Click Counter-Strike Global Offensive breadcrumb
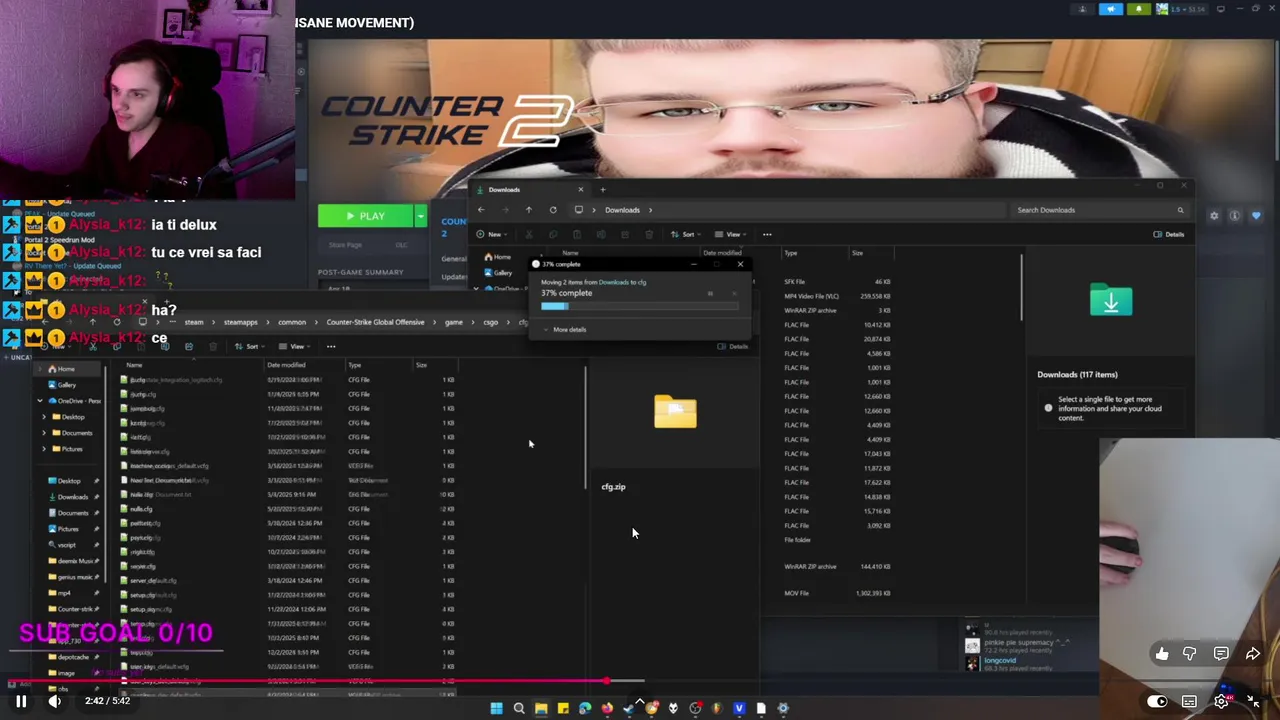The height and width of the screenshot is (720, 1280). 375,322
